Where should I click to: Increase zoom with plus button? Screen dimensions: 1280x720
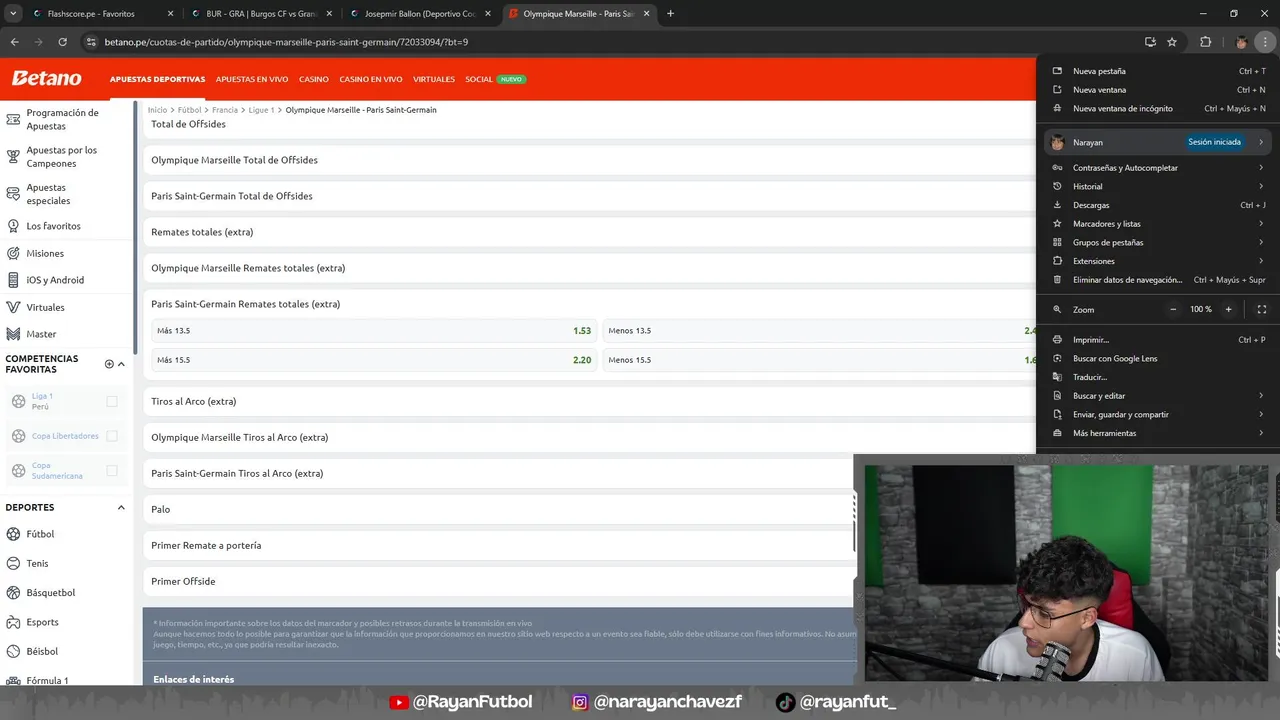click(1229, 309)
